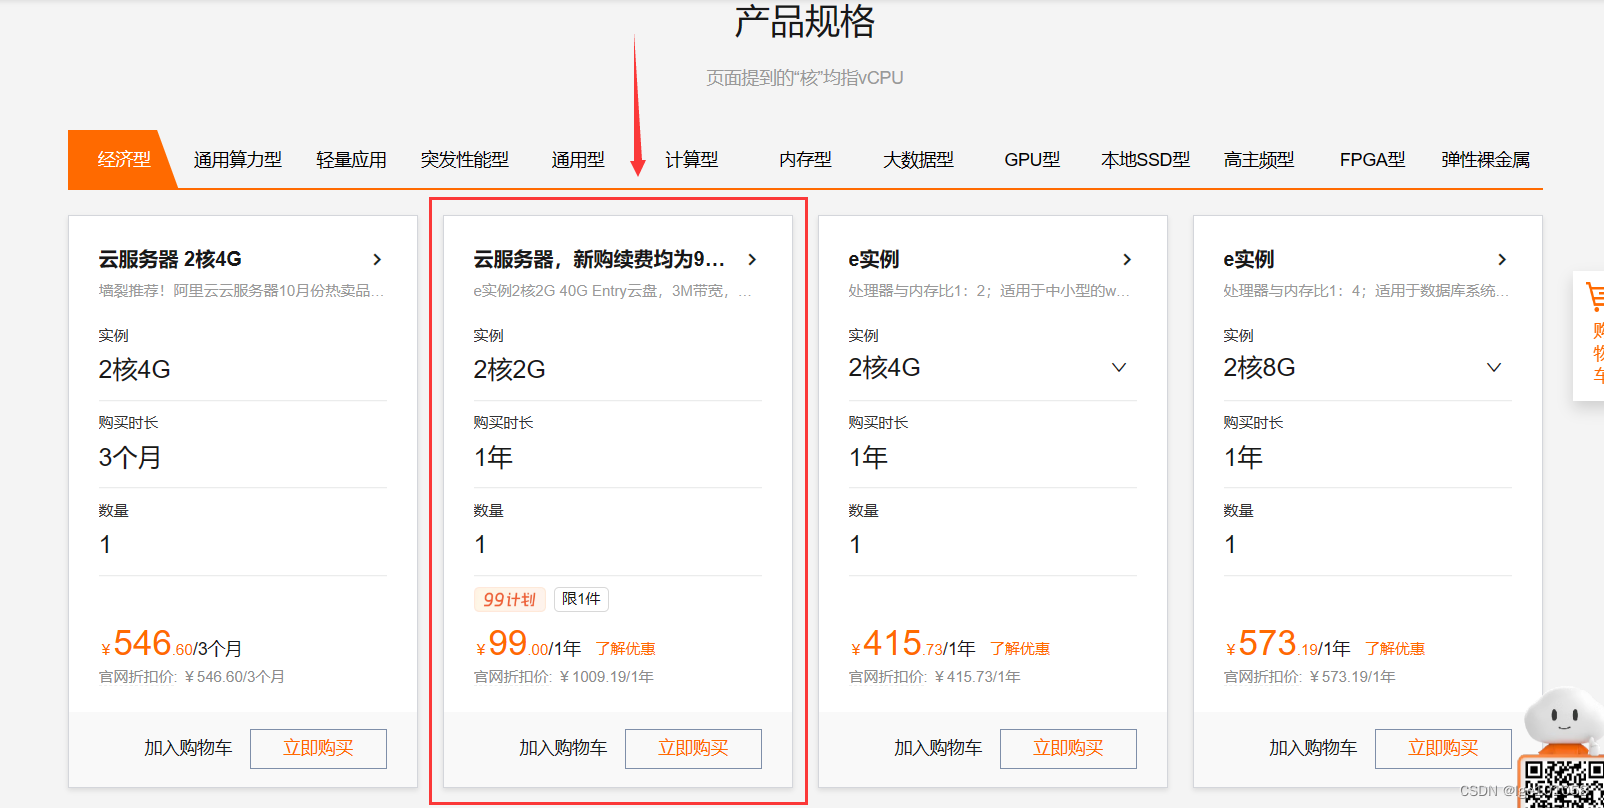Open the 云服务器，新购续费均为9… title
Image resolution: width=1604 pixels, height=808 pixels.
(599, 259)
